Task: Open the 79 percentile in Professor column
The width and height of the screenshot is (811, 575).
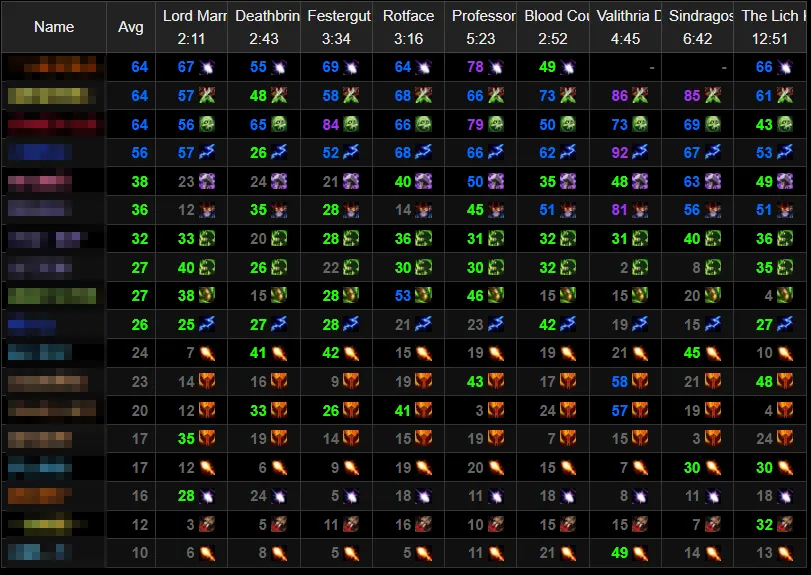Action: [x=475, y=125]
